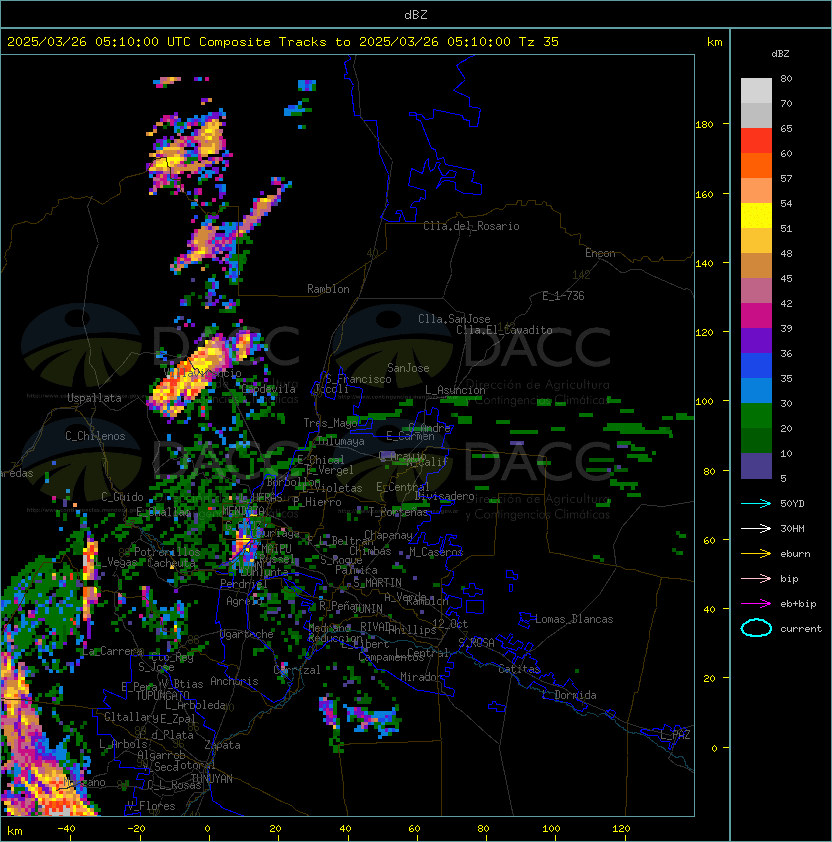Image resolution: width=832 pixels, height=842 pixels.
Task: Click the '30HM' legend label
Action: click(792, 529)
